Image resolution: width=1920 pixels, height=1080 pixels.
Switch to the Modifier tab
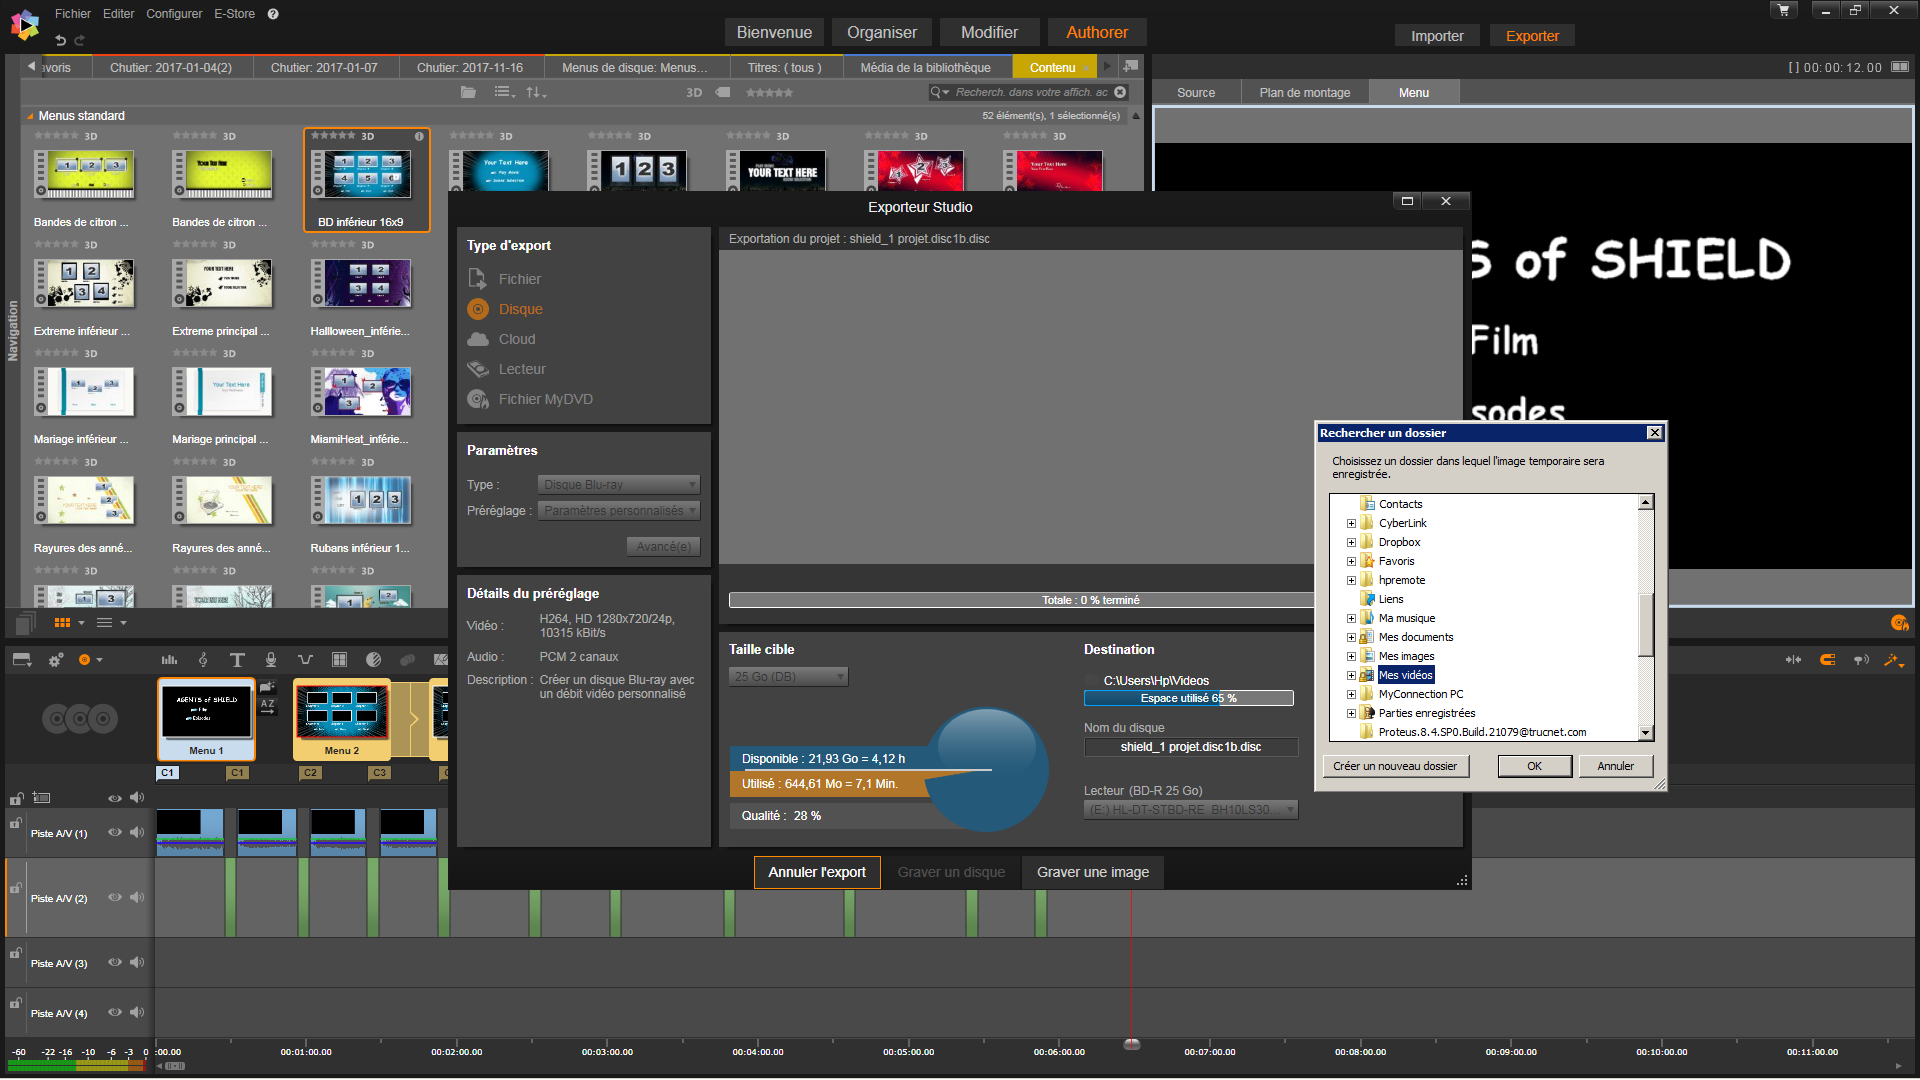click(x=989, y=32)
